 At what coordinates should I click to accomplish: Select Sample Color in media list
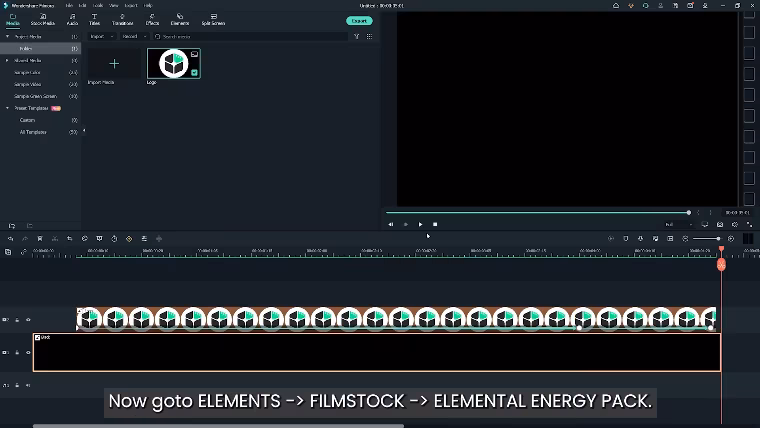[x=27, y=72]
